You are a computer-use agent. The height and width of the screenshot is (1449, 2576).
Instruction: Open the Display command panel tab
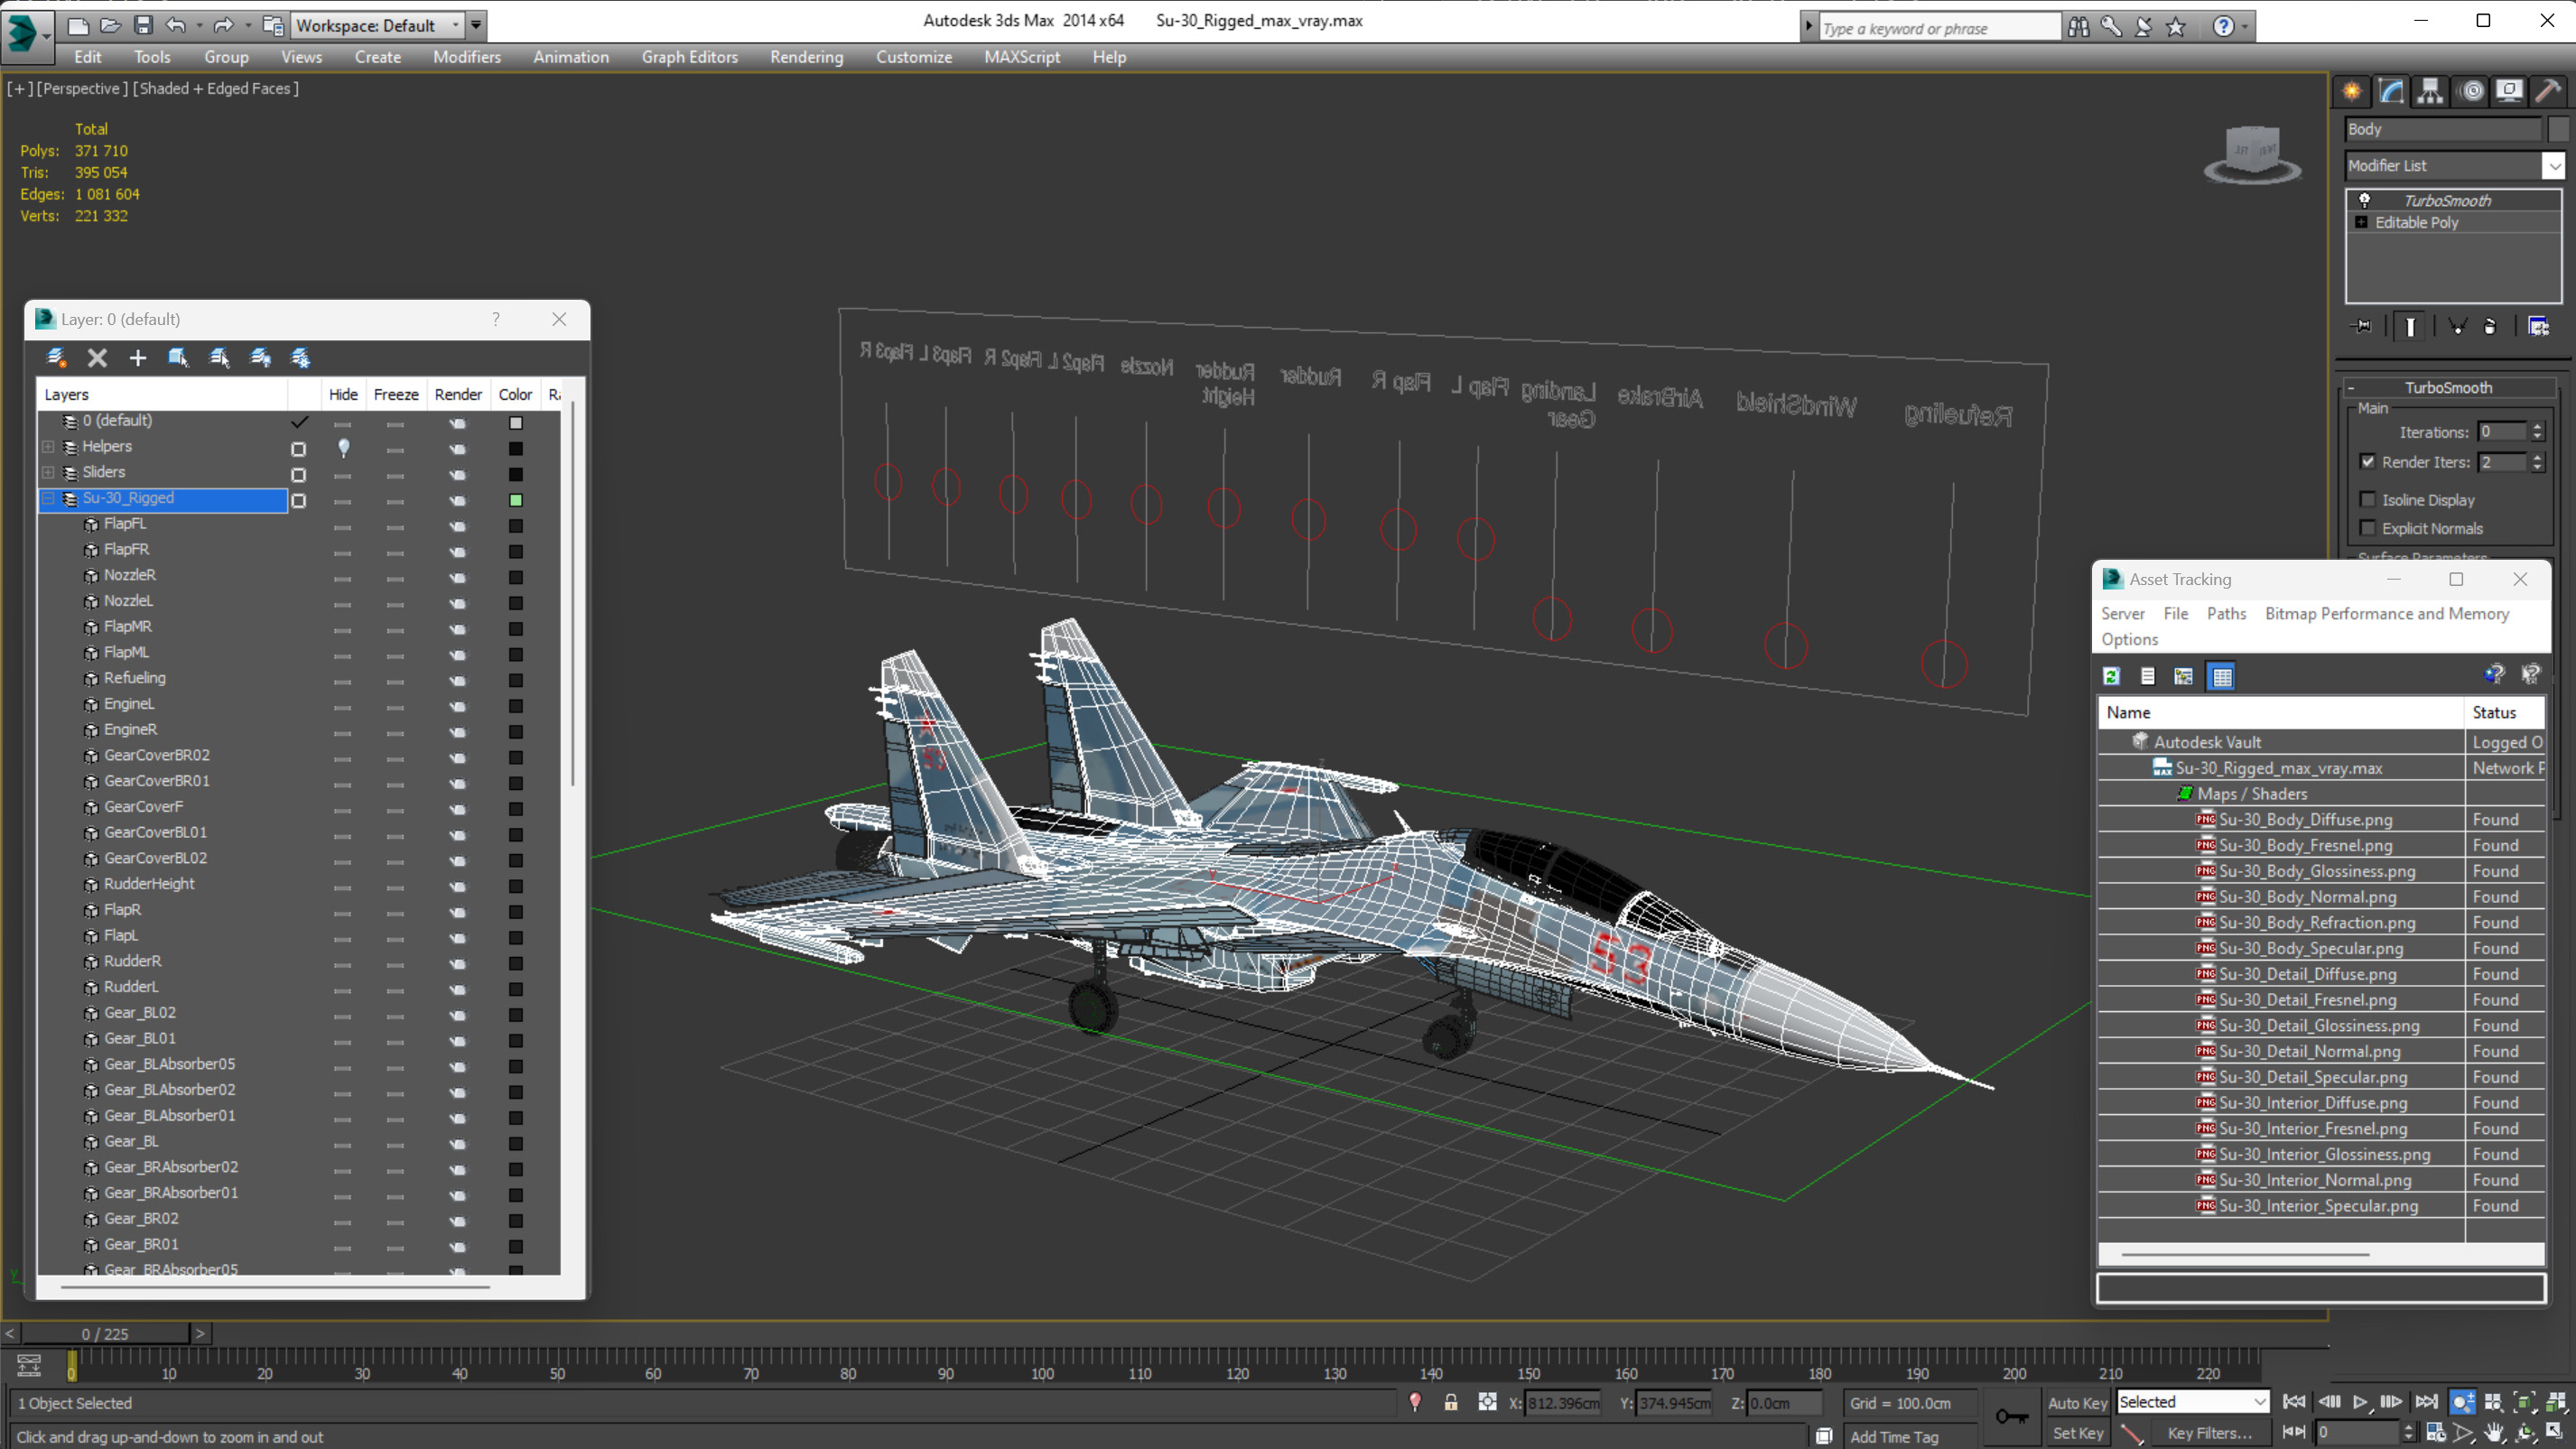click(2509, 91)
